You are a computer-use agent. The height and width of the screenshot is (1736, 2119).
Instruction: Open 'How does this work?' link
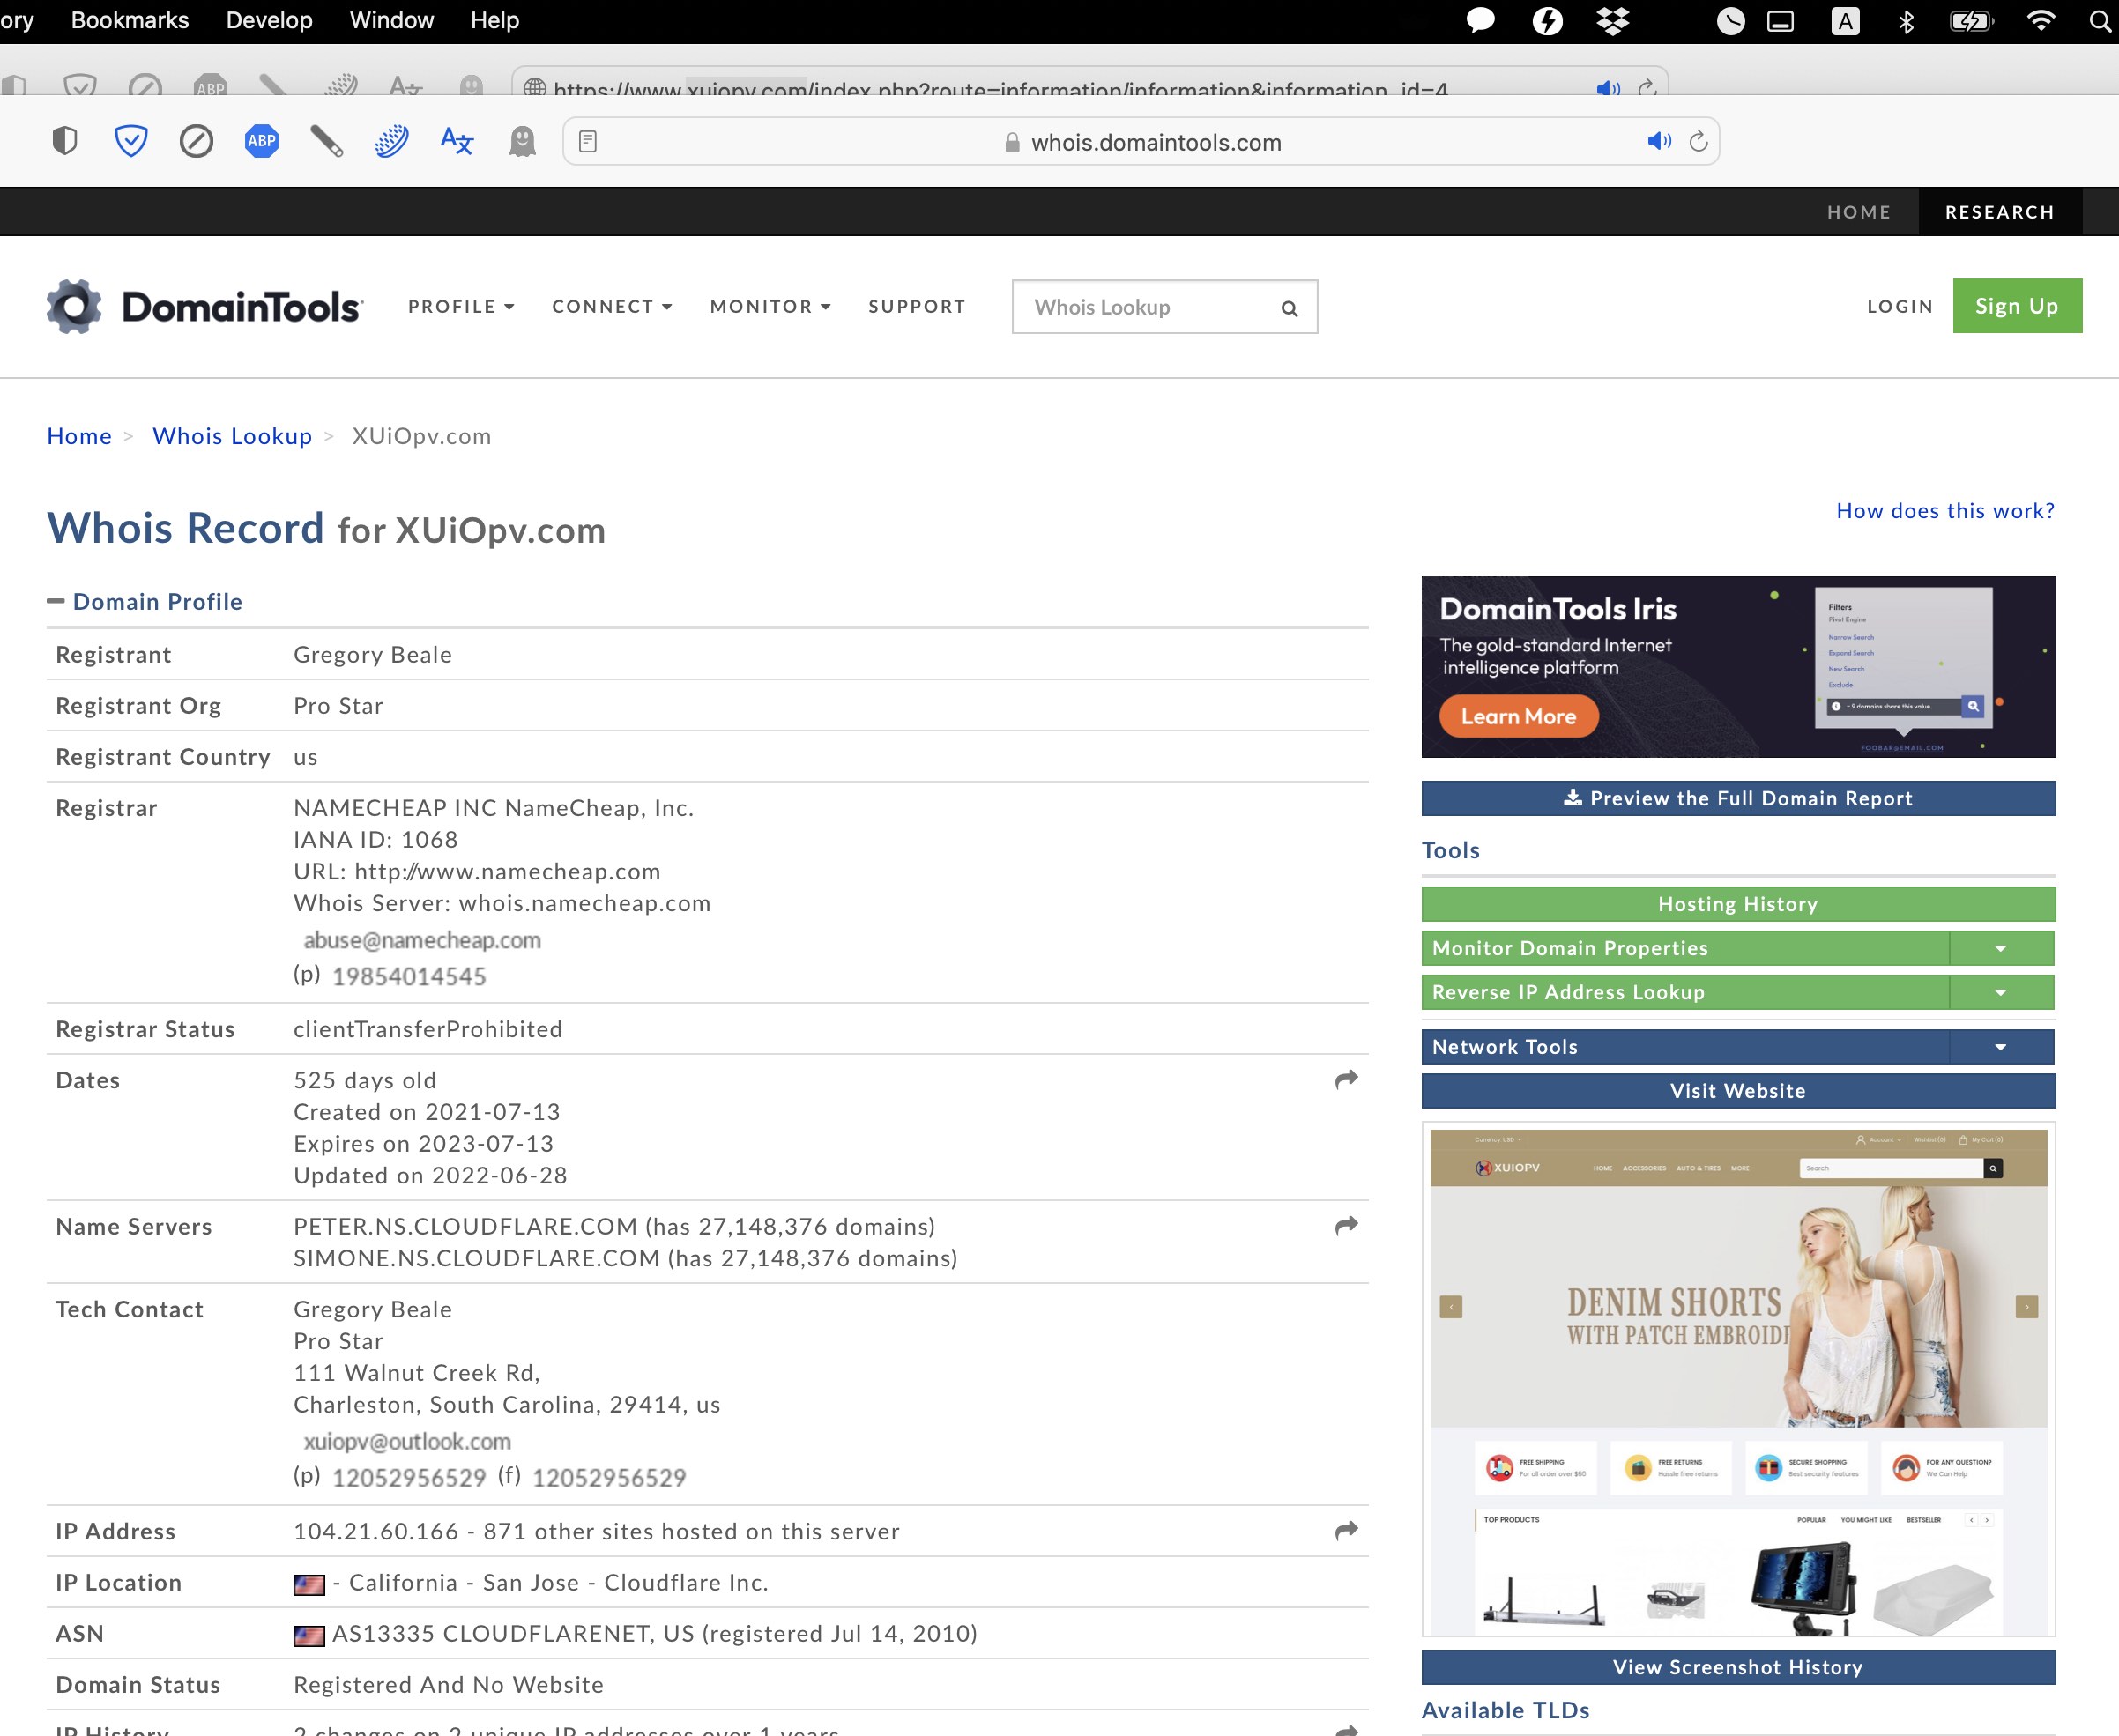(x=1946, y=511)
